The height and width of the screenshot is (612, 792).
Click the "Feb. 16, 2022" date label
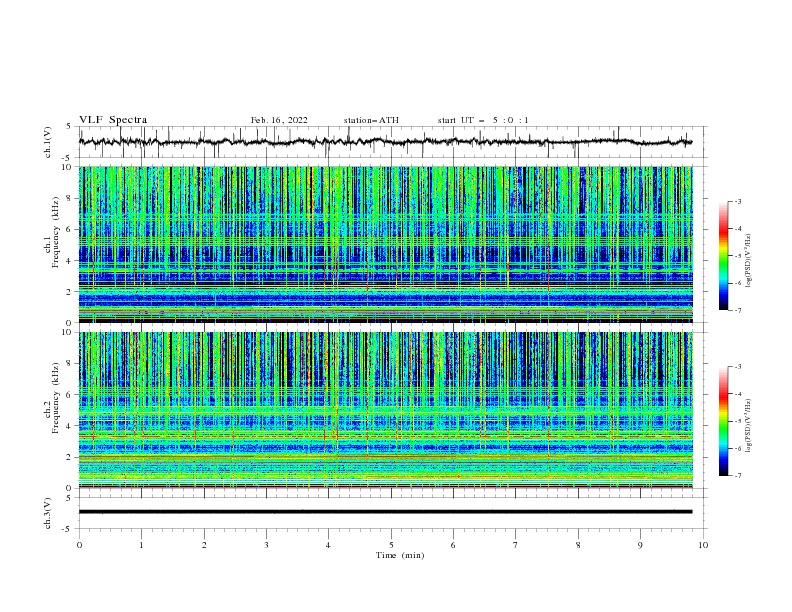(279, 120)
